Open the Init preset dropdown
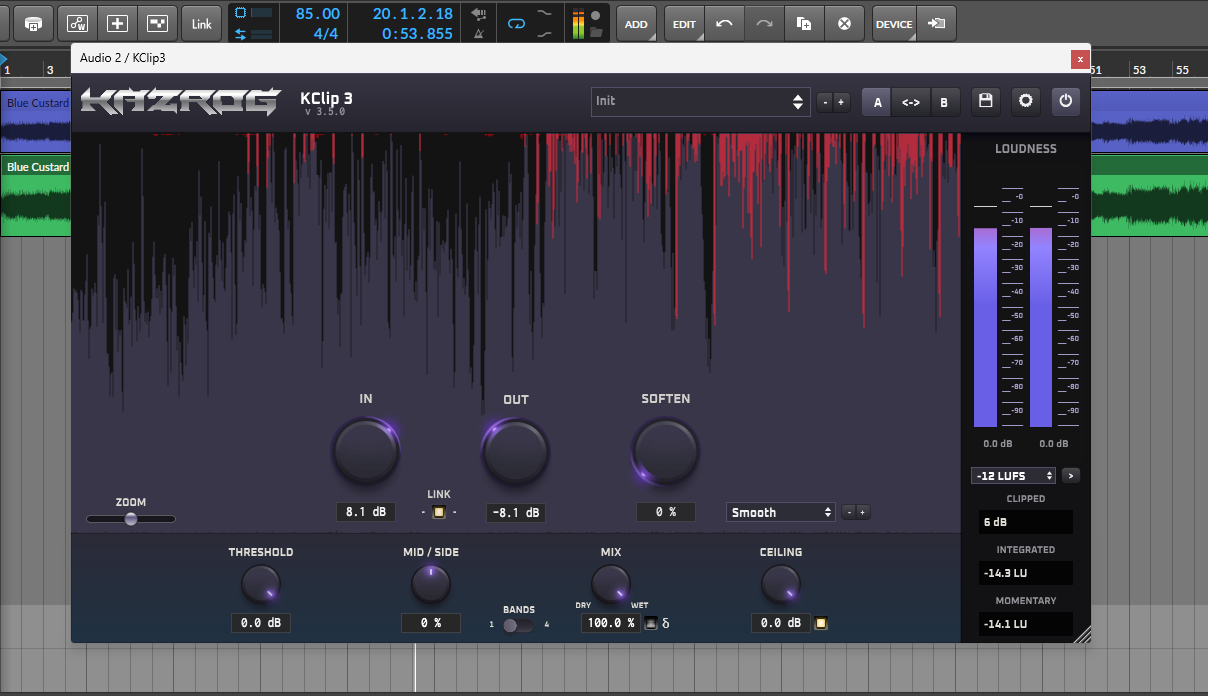Viewport: 1208px width, 696px height. click(x=700, y=101)
